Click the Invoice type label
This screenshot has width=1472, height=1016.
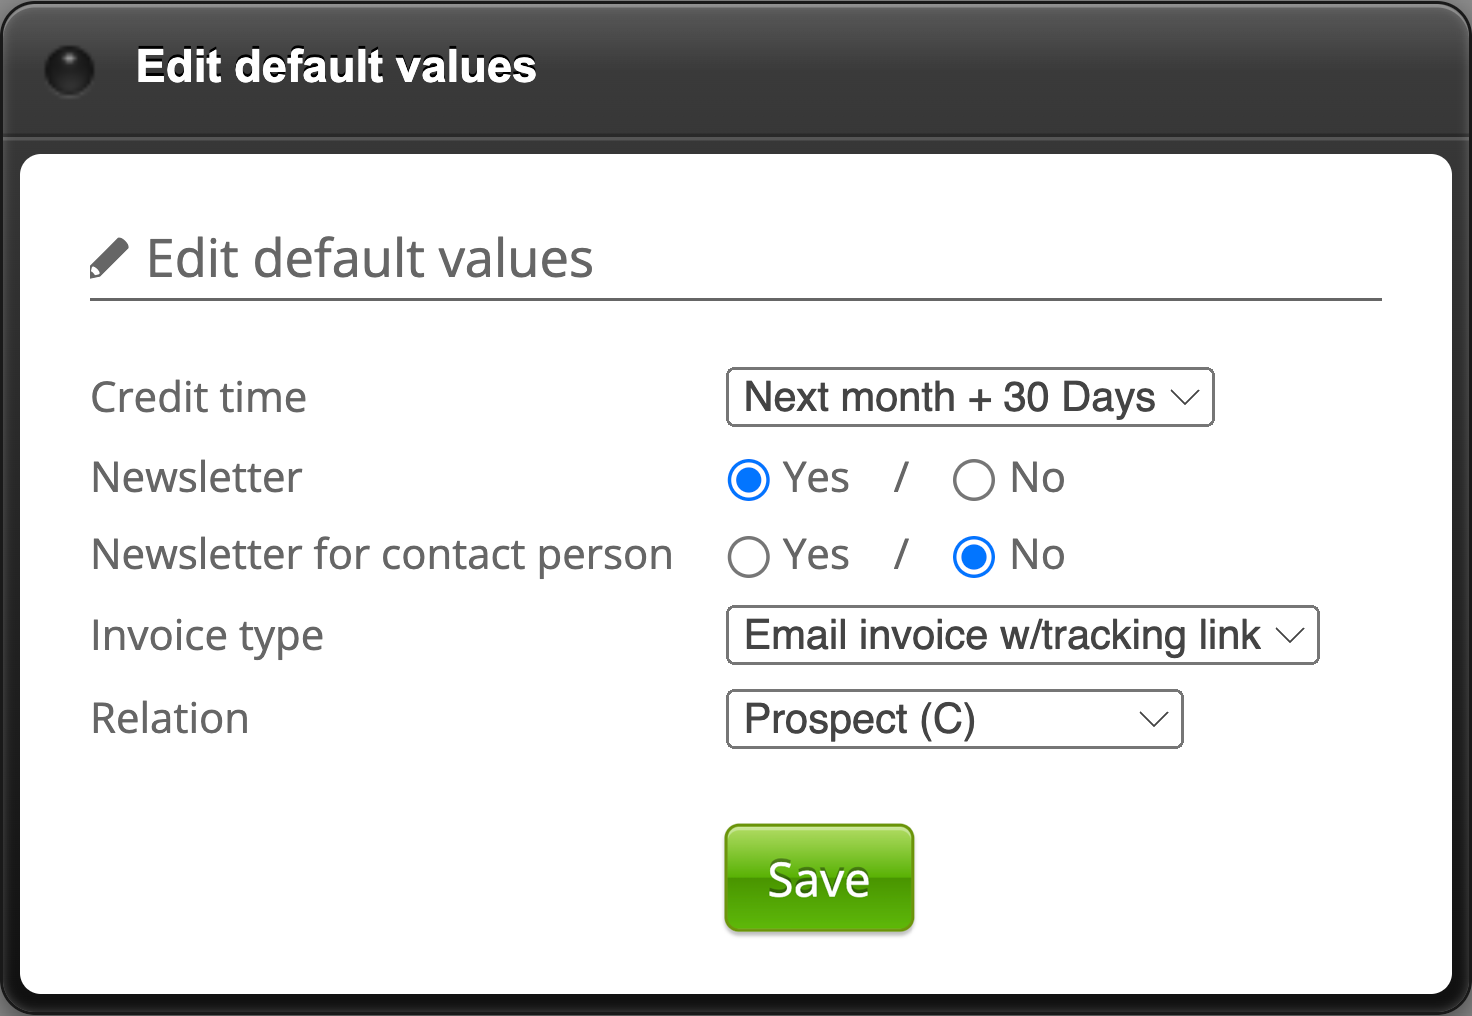click(x=207, y=636)
